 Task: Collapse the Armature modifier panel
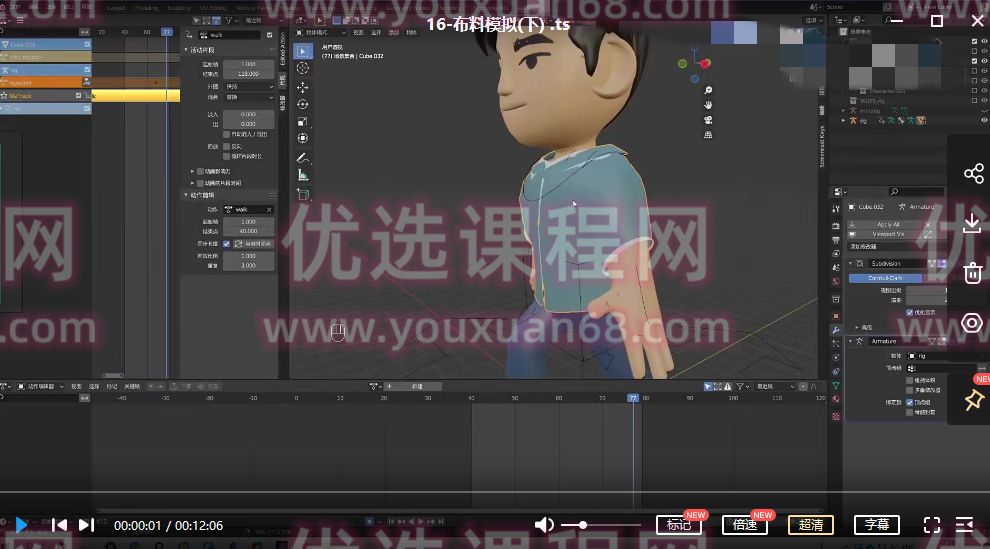click(x=850, y=341)
